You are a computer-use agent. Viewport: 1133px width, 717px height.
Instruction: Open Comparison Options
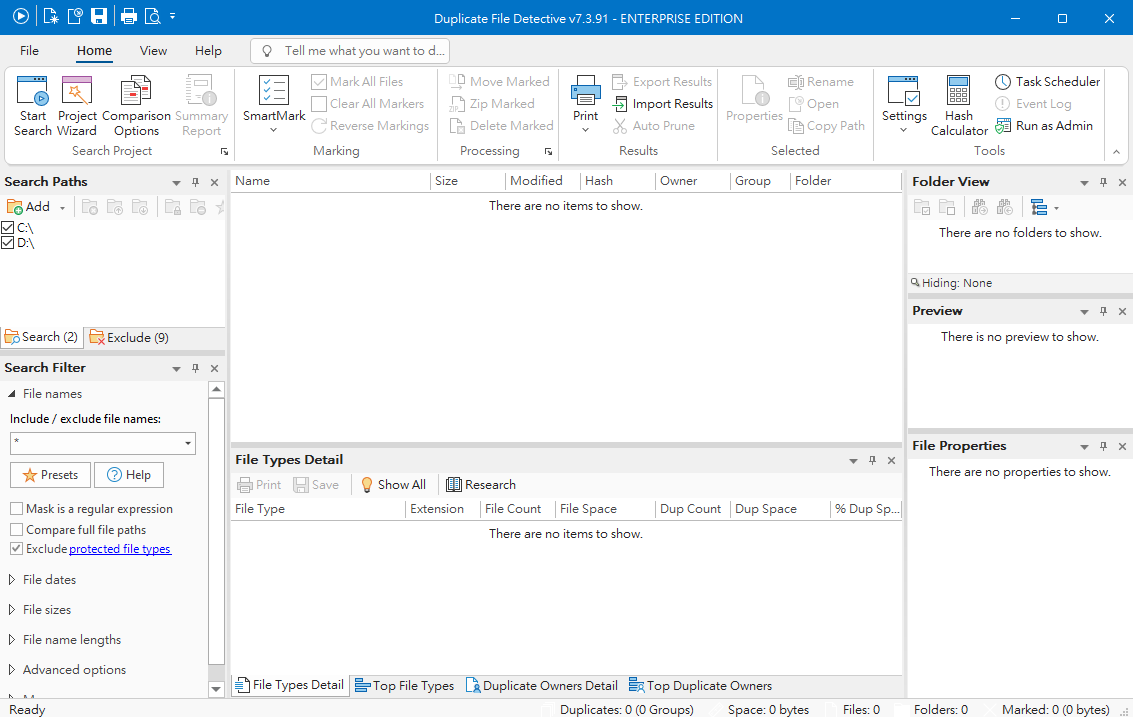click(x=136, y=106)
